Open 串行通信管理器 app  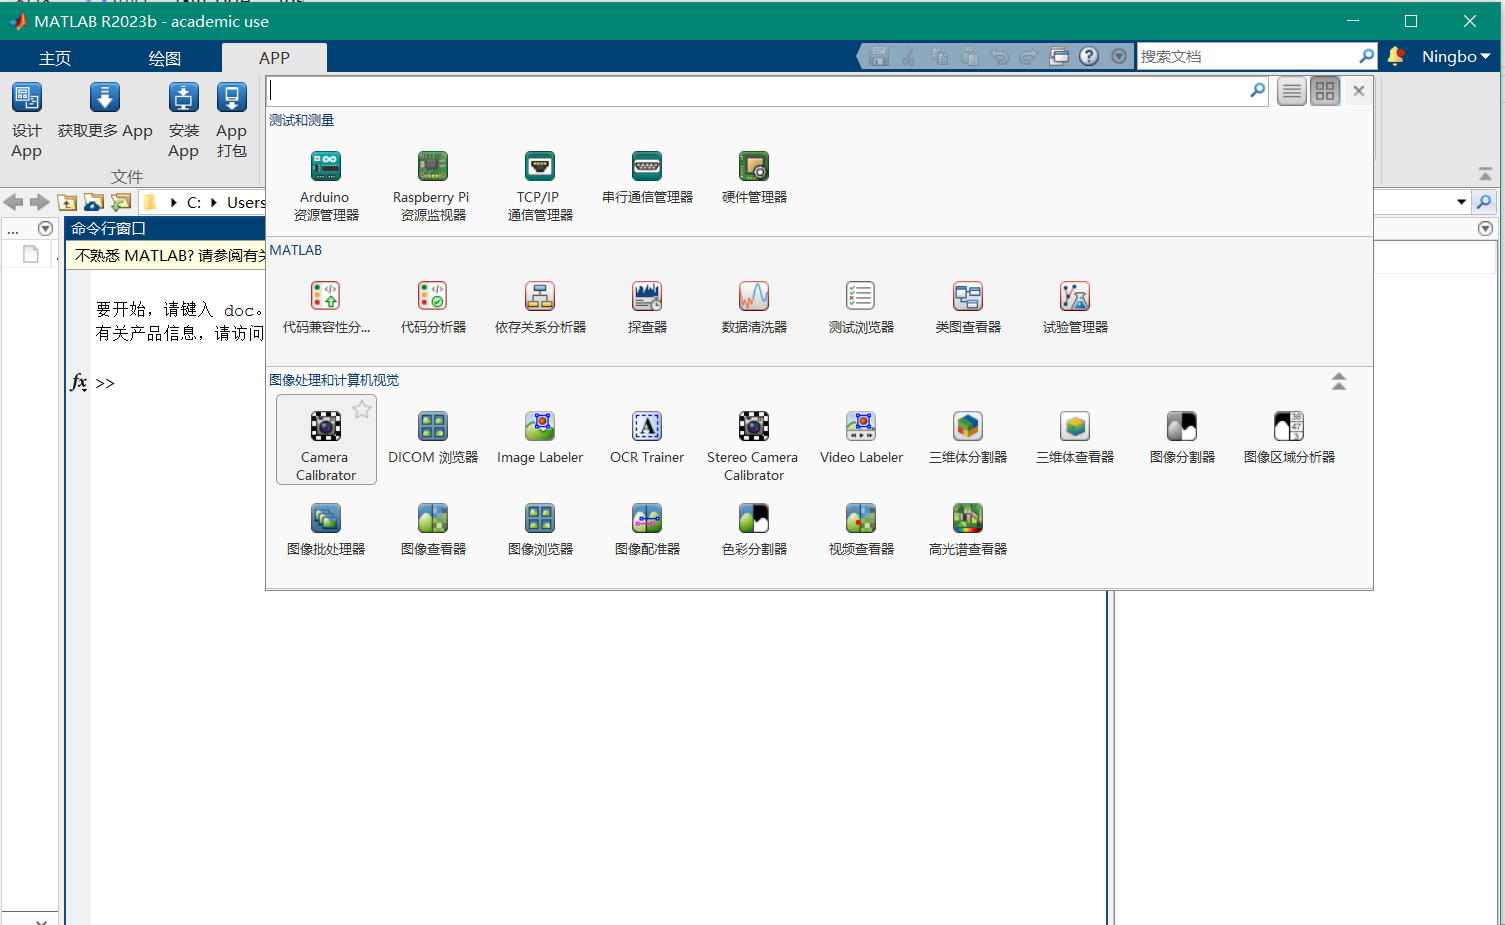coord(647,177)
